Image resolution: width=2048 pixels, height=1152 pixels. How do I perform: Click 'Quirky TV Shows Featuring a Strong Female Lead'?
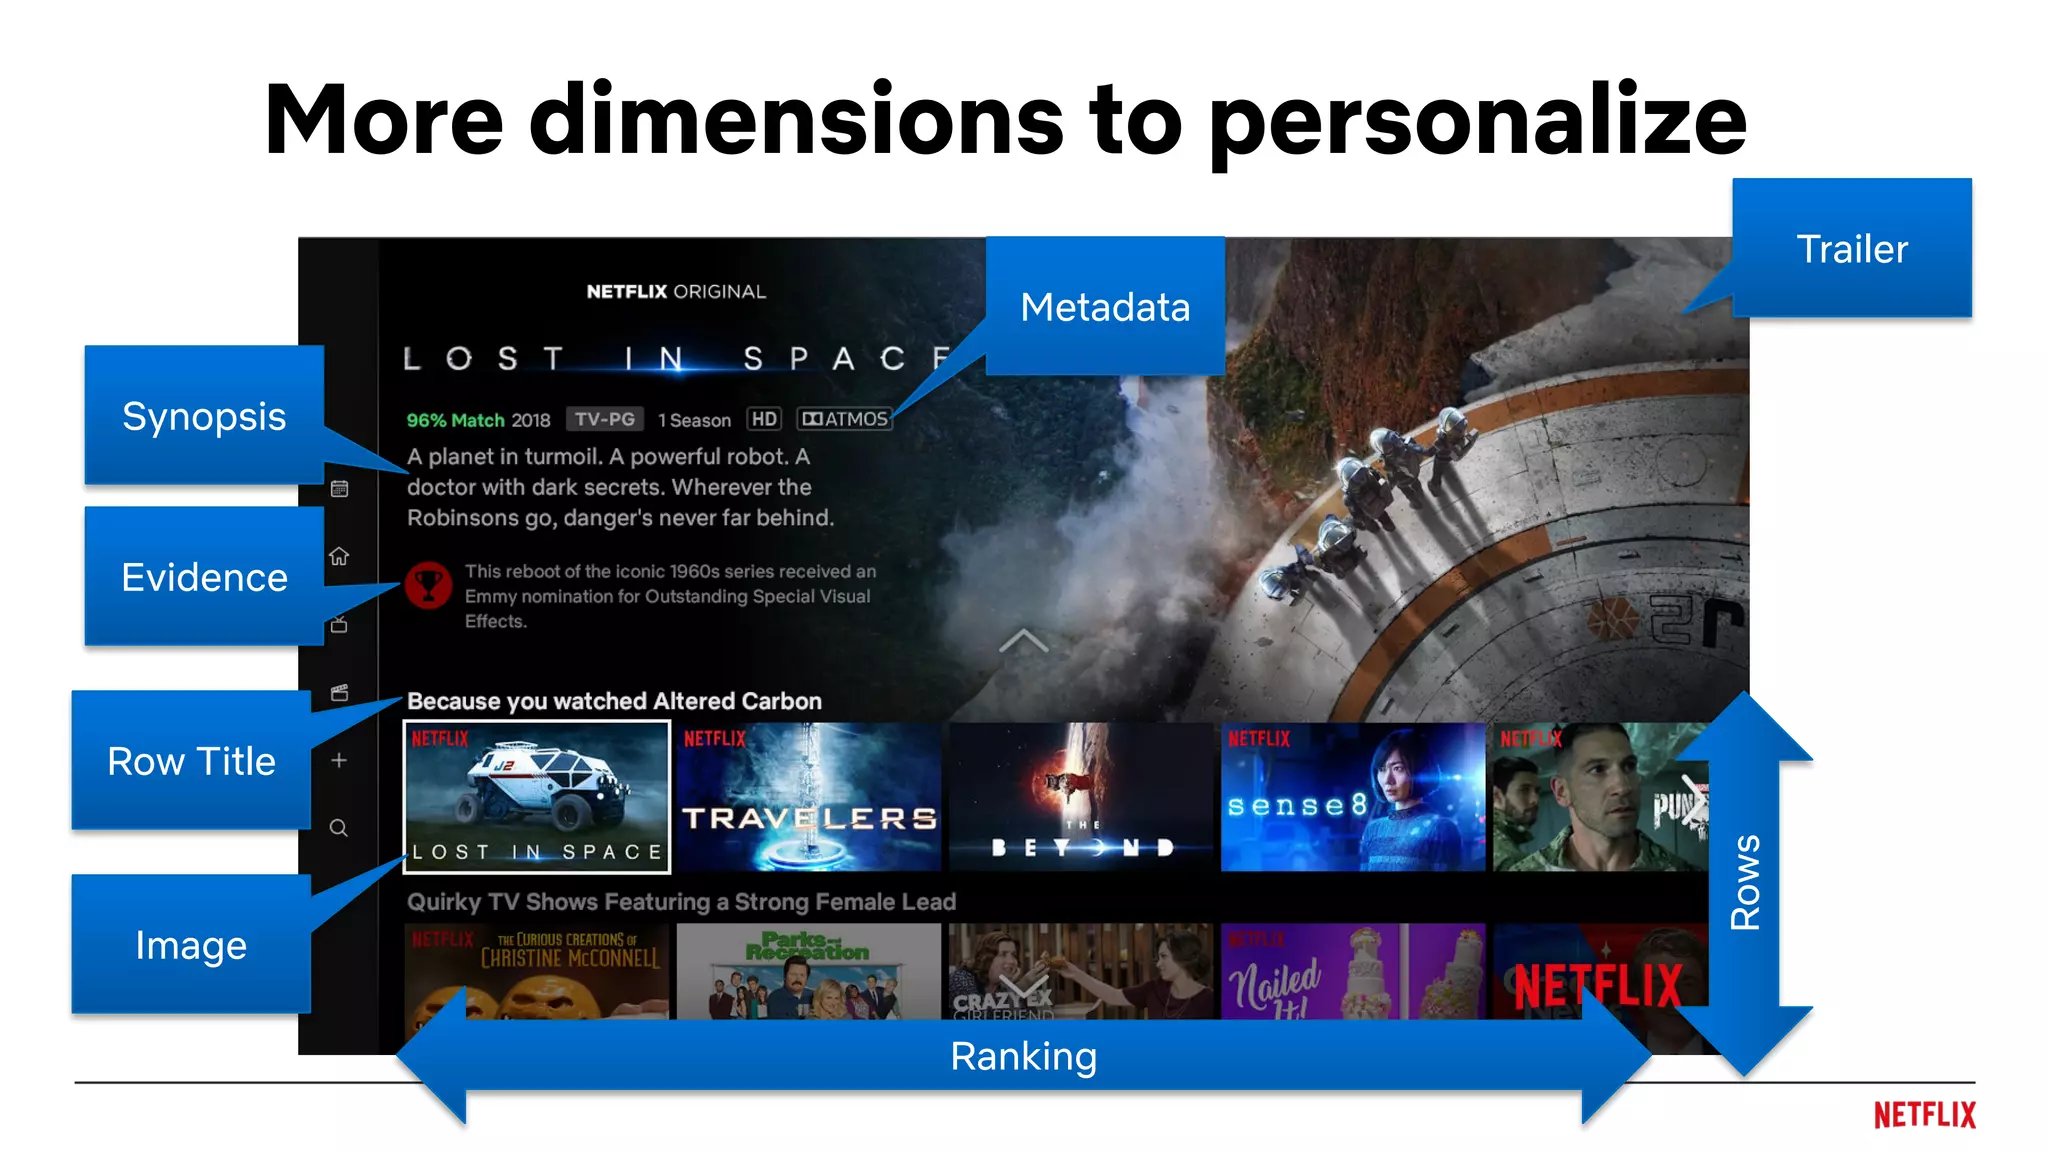681,902
